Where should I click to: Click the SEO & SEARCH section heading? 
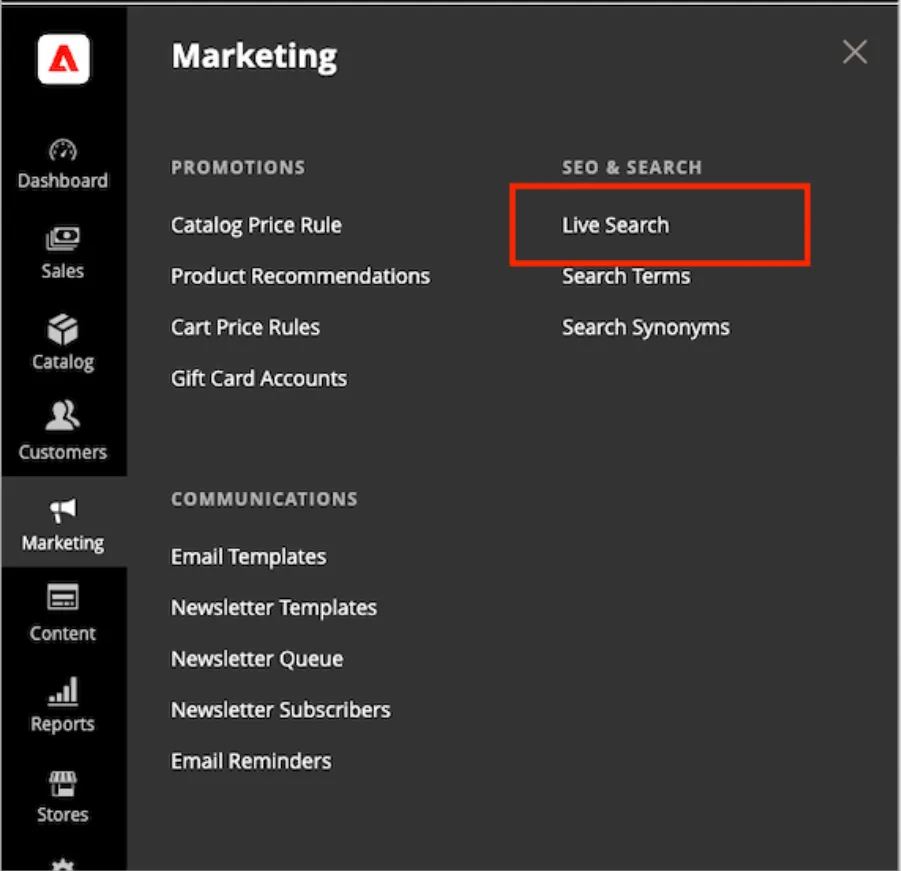(x=632, y=168)
